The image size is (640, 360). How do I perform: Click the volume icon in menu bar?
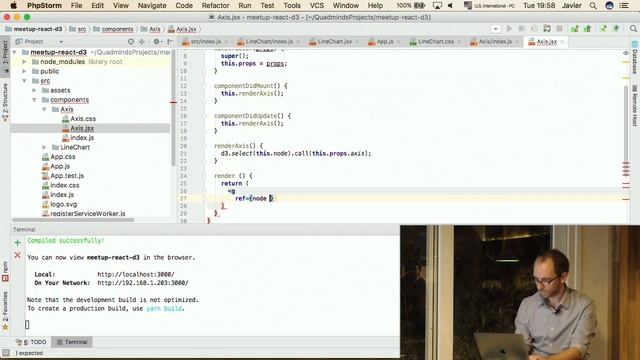[x=450, y=5]
